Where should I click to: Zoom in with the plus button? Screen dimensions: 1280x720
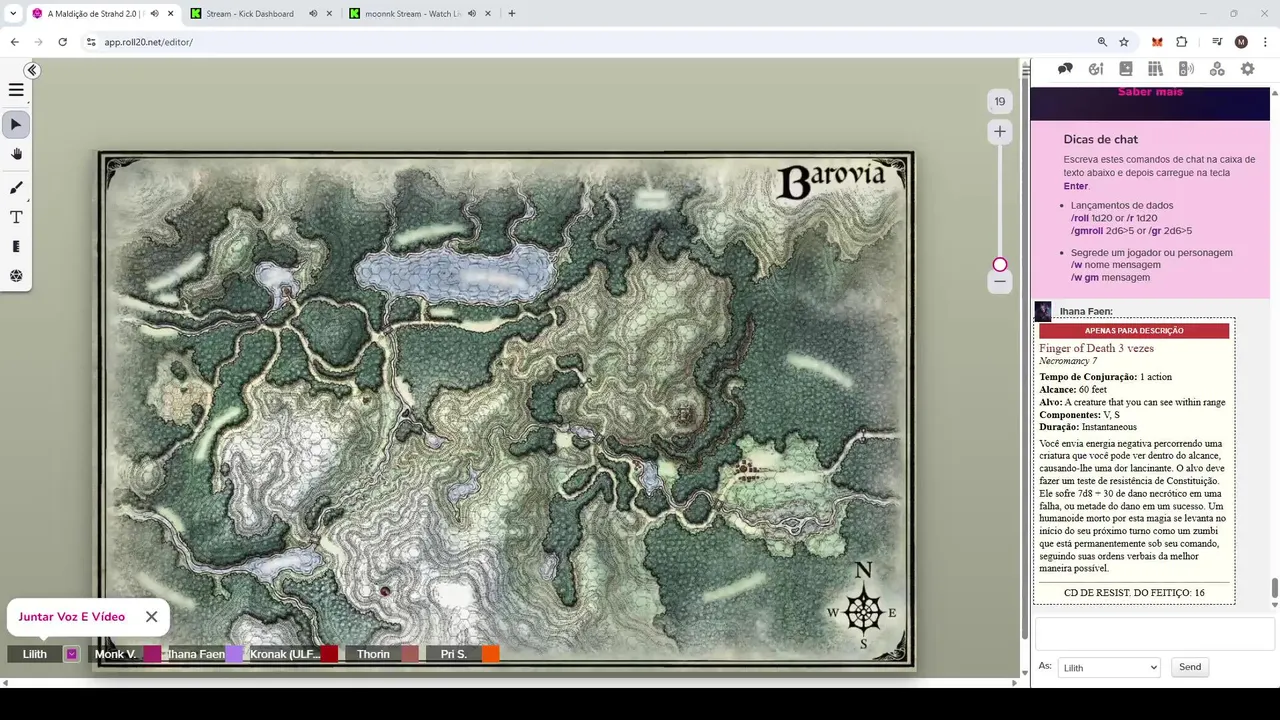(999, 131)
